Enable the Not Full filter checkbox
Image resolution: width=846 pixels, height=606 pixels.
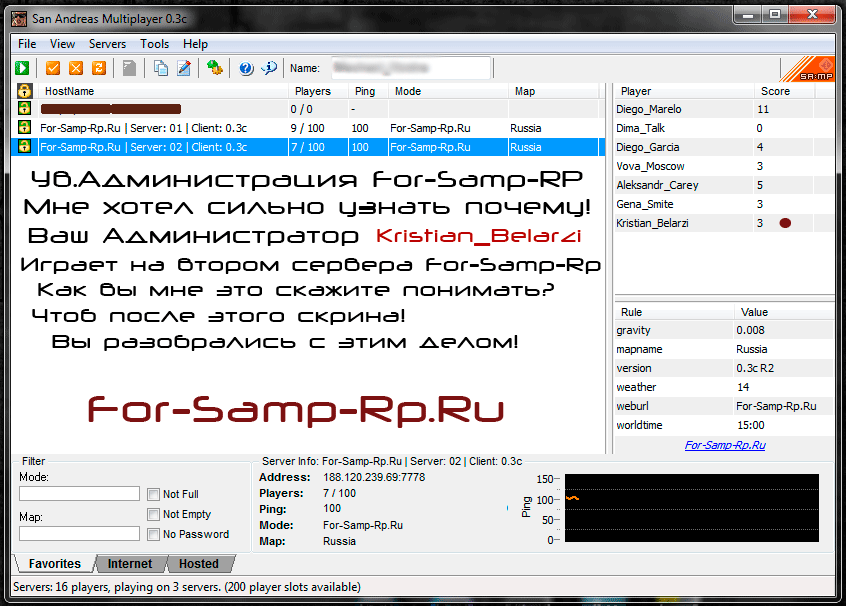(x=153, y=494)
